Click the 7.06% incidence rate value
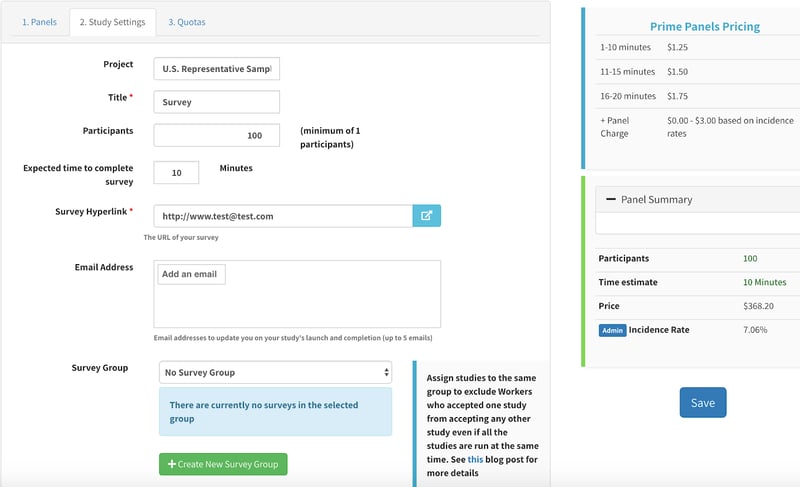This screenshot has height=487, width=800. [x=755, y=330]
